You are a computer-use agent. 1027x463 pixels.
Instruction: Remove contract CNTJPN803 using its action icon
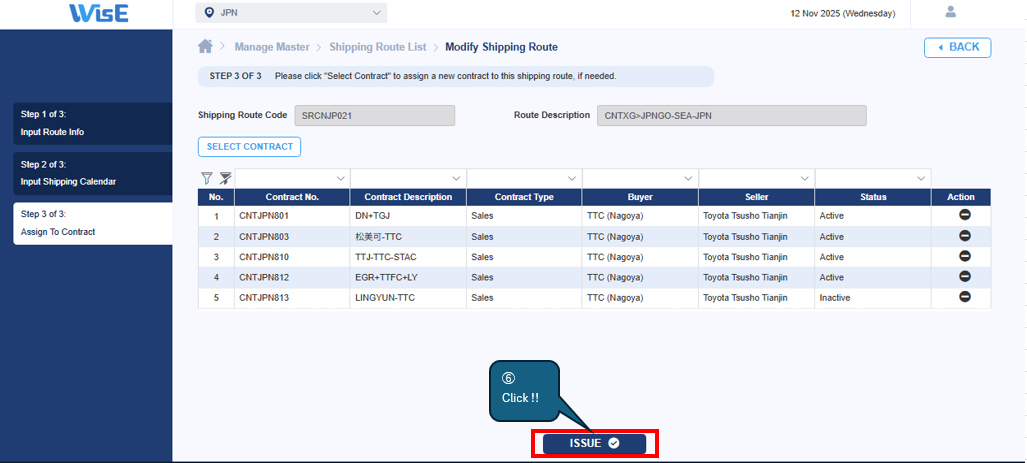[x=964, y=236]
